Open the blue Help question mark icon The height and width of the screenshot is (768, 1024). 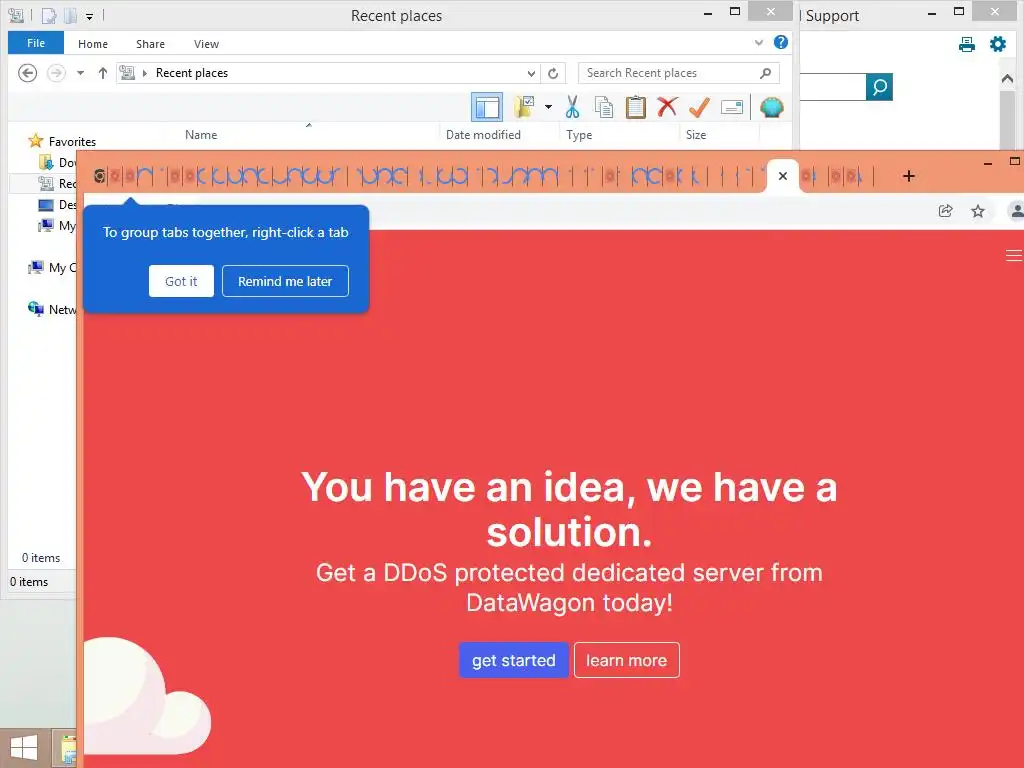pos(780,42)
